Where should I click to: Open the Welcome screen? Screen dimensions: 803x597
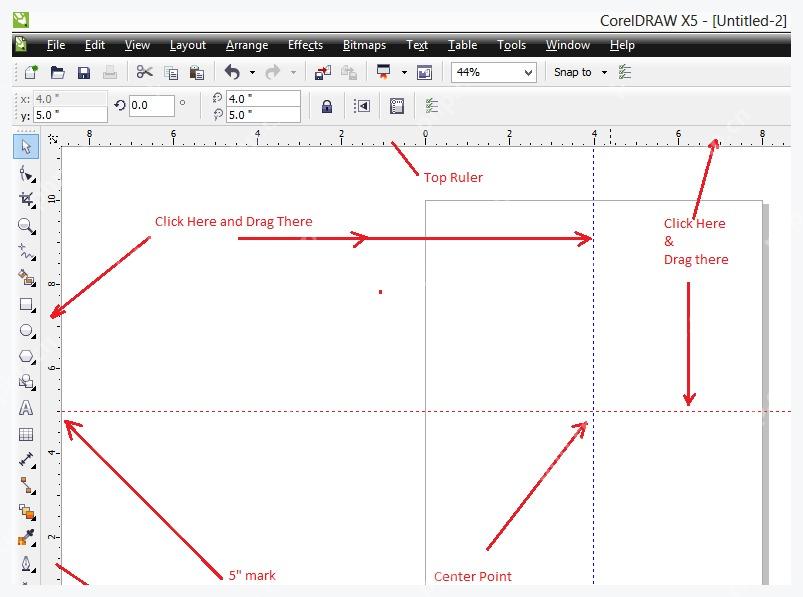point(425,73)
